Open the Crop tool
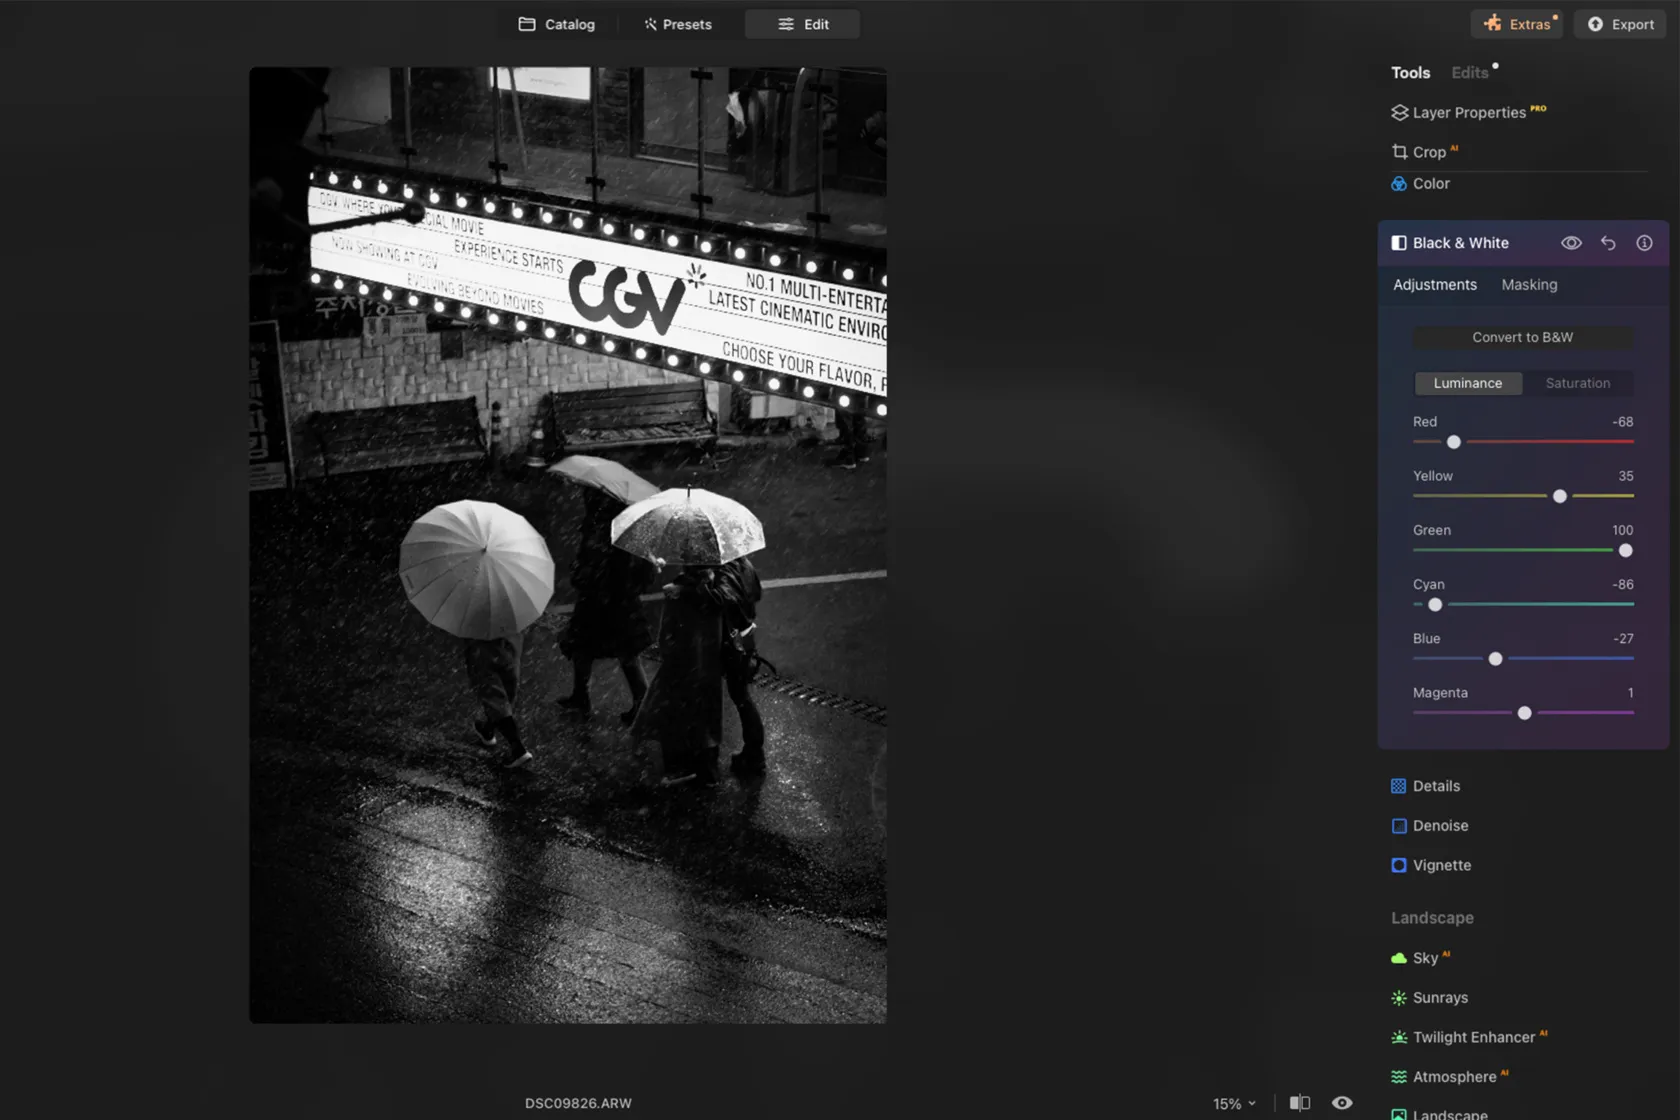Screen dimensions: 1680x1120 coord(1428,152)
